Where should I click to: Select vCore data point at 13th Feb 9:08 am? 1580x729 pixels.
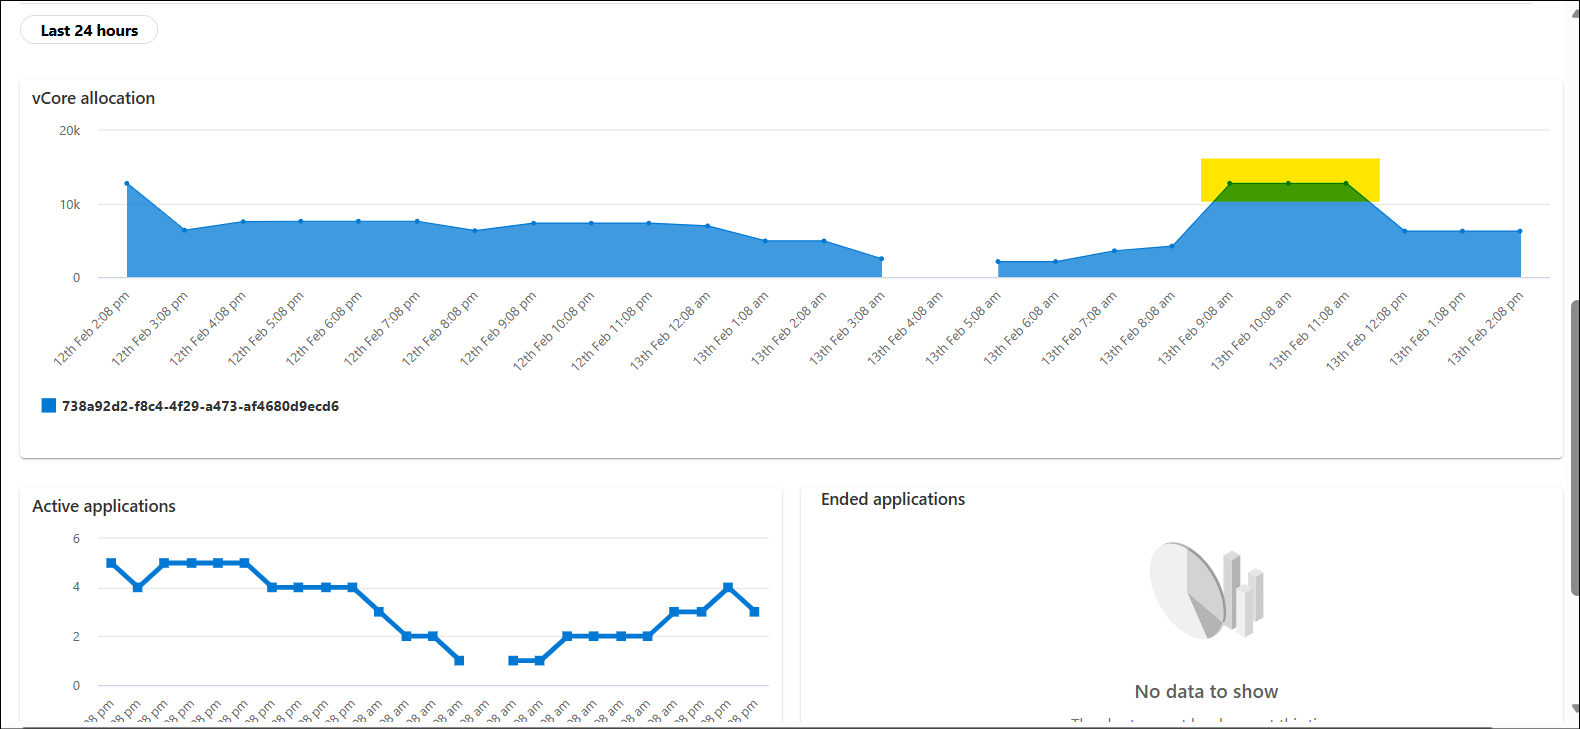coord(1230,183)
